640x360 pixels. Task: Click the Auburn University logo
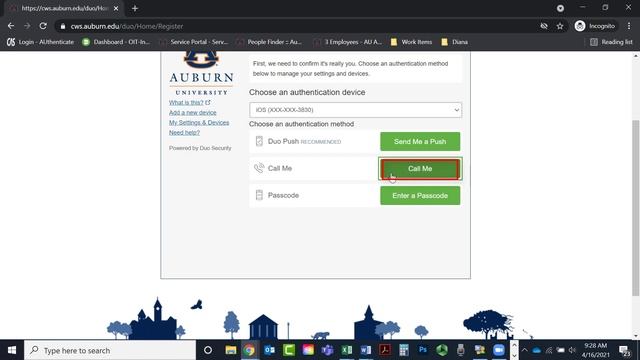point(201,73)
